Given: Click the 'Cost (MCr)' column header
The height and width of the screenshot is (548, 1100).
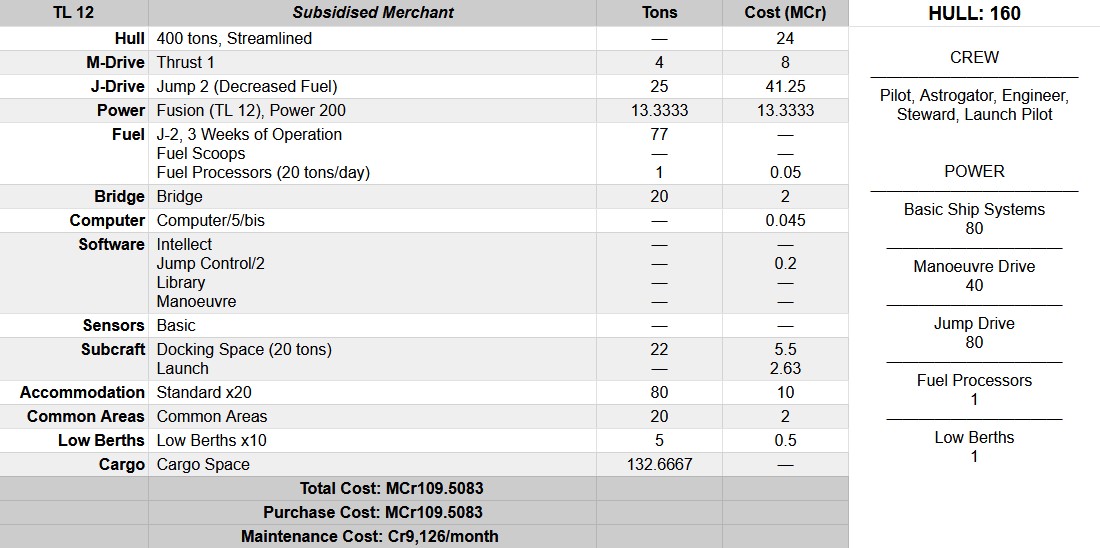Looking at the screenshot, I should click(x=785, y=13).
